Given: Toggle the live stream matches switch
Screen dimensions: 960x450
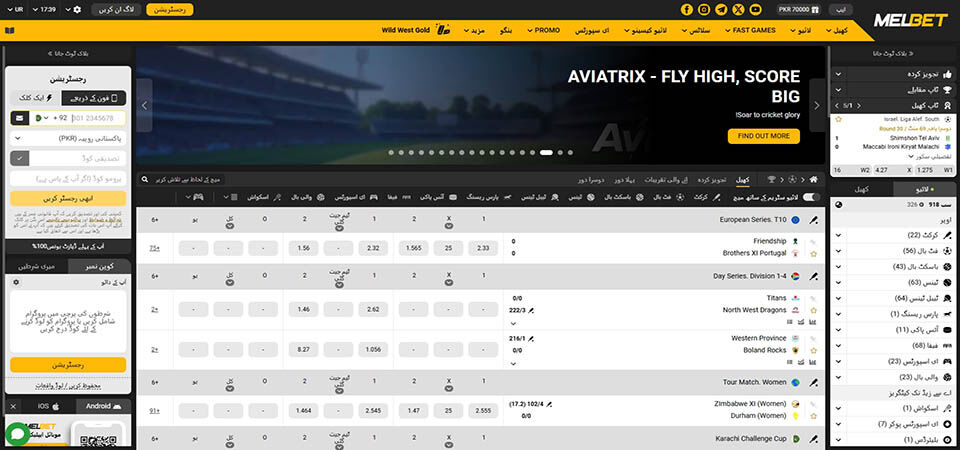Looking at the screenshot, I should coord(811,197).
